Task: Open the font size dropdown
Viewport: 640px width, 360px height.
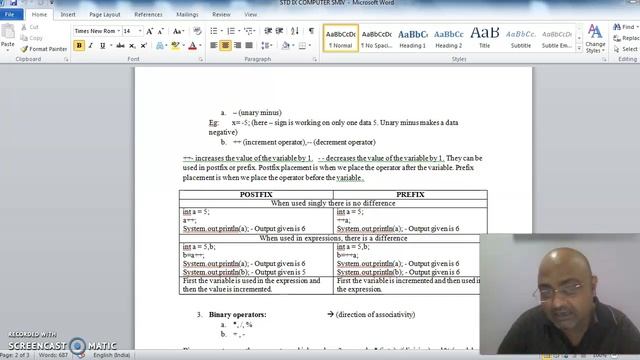Action: [x=140, y=31]
